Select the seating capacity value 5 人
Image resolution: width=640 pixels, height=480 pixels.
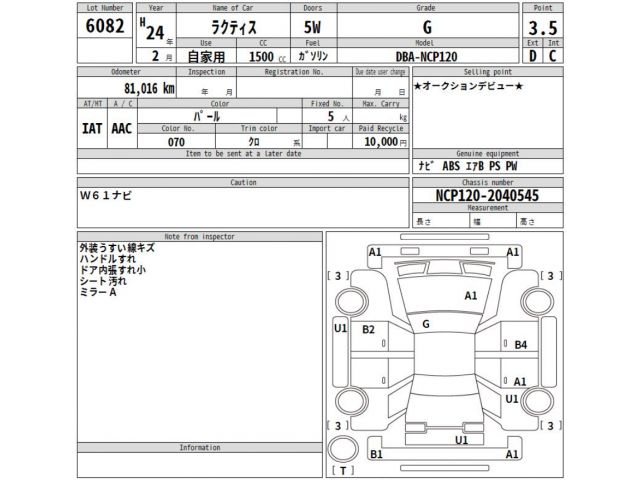(x=338, y=117)
